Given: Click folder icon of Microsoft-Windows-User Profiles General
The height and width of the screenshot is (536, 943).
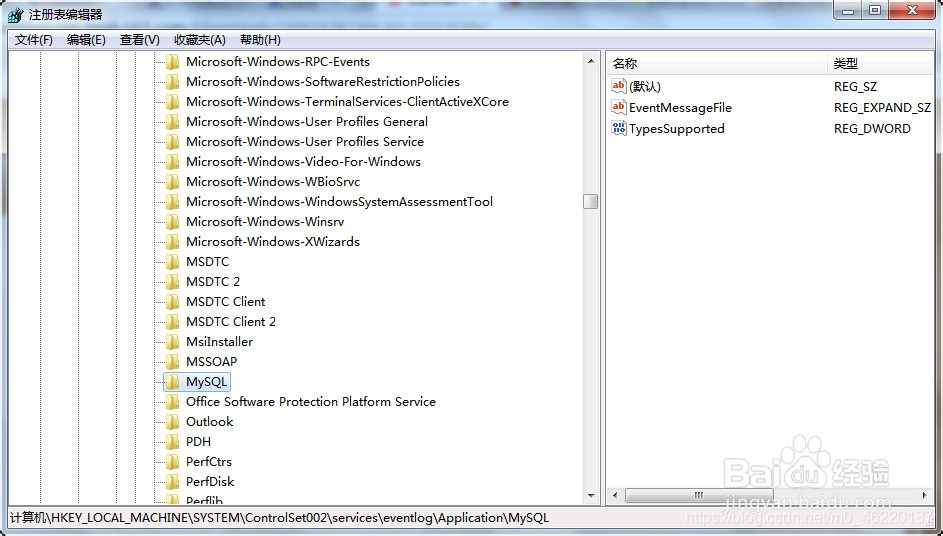Looking at the screenshot, I should point(173,122).
